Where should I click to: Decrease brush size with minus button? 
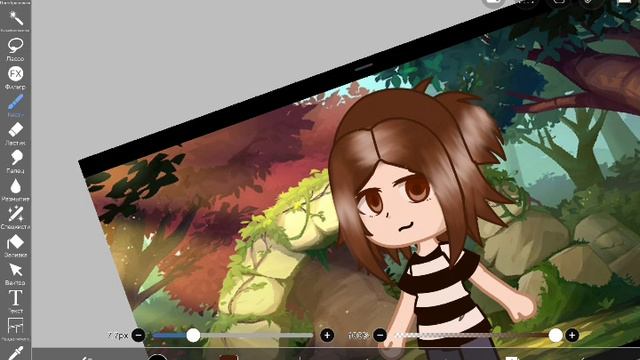point(138,336)
